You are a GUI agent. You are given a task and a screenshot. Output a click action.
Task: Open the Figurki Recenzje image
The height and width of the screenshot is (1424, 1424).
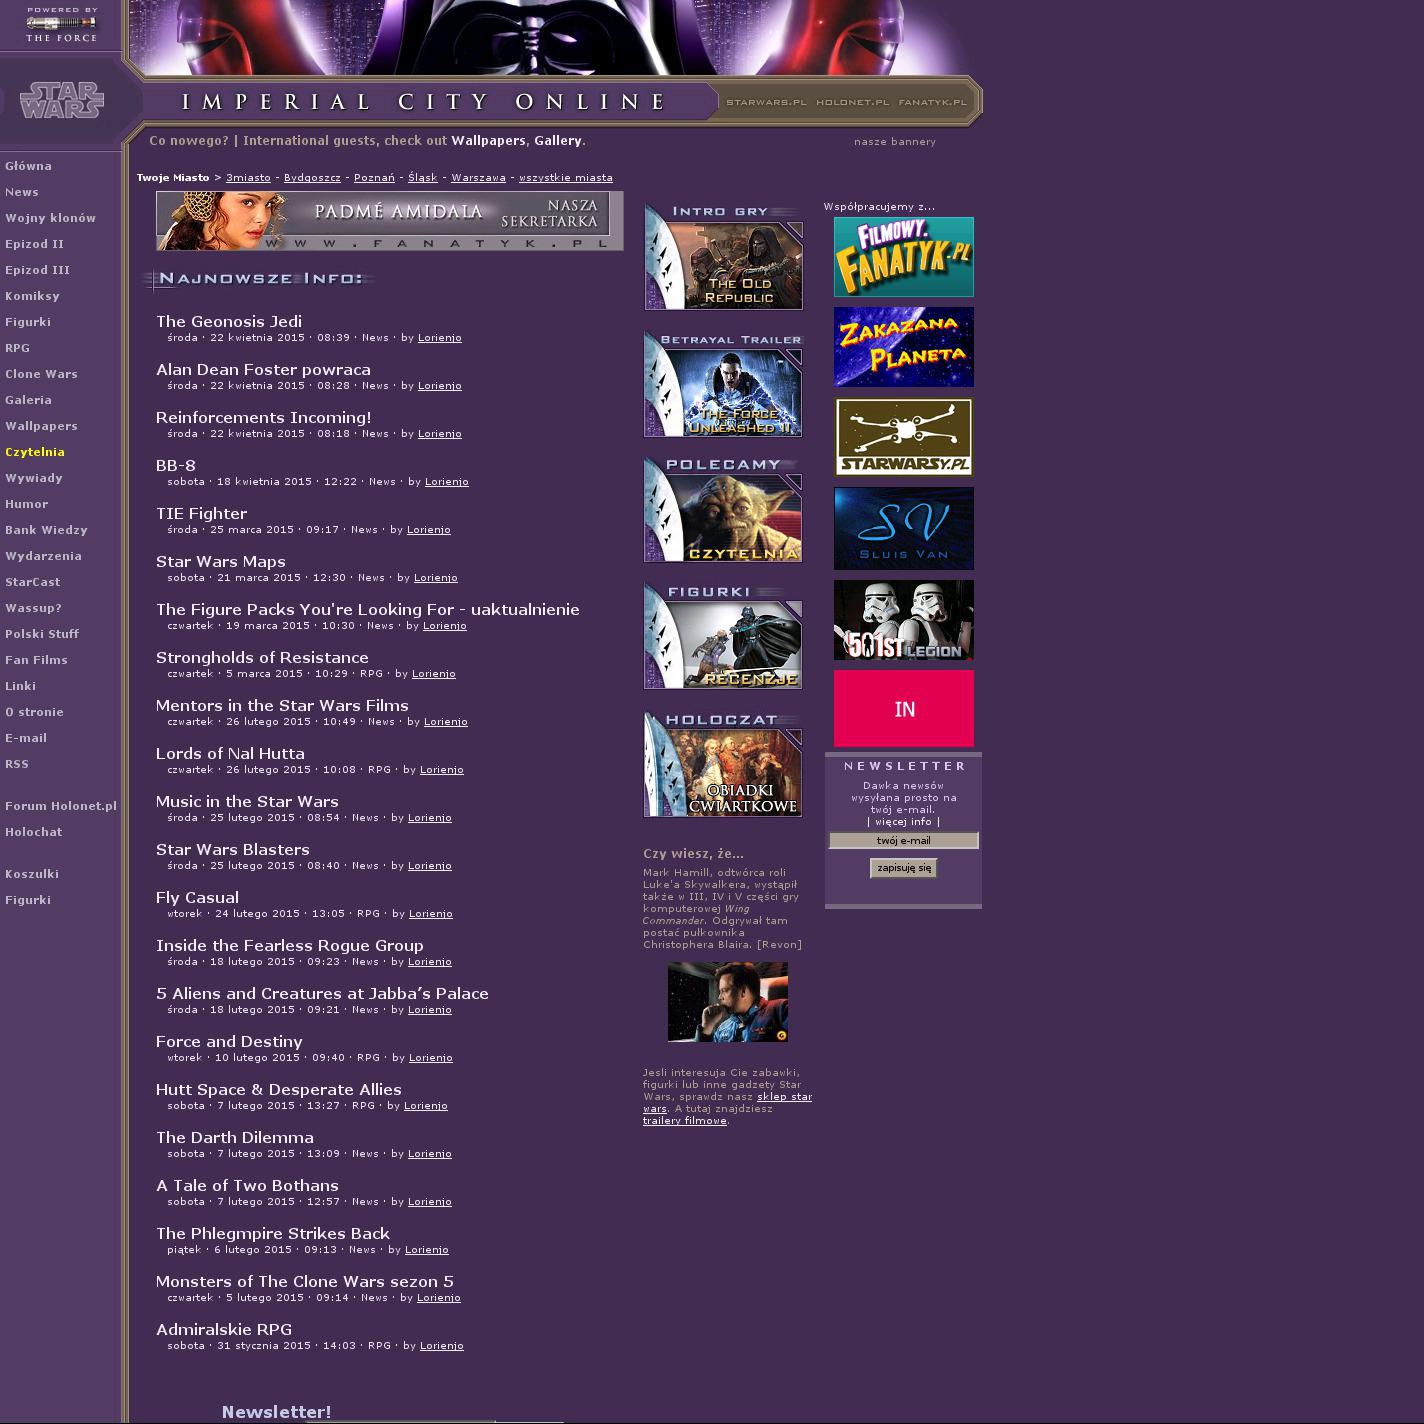point(723,637)
